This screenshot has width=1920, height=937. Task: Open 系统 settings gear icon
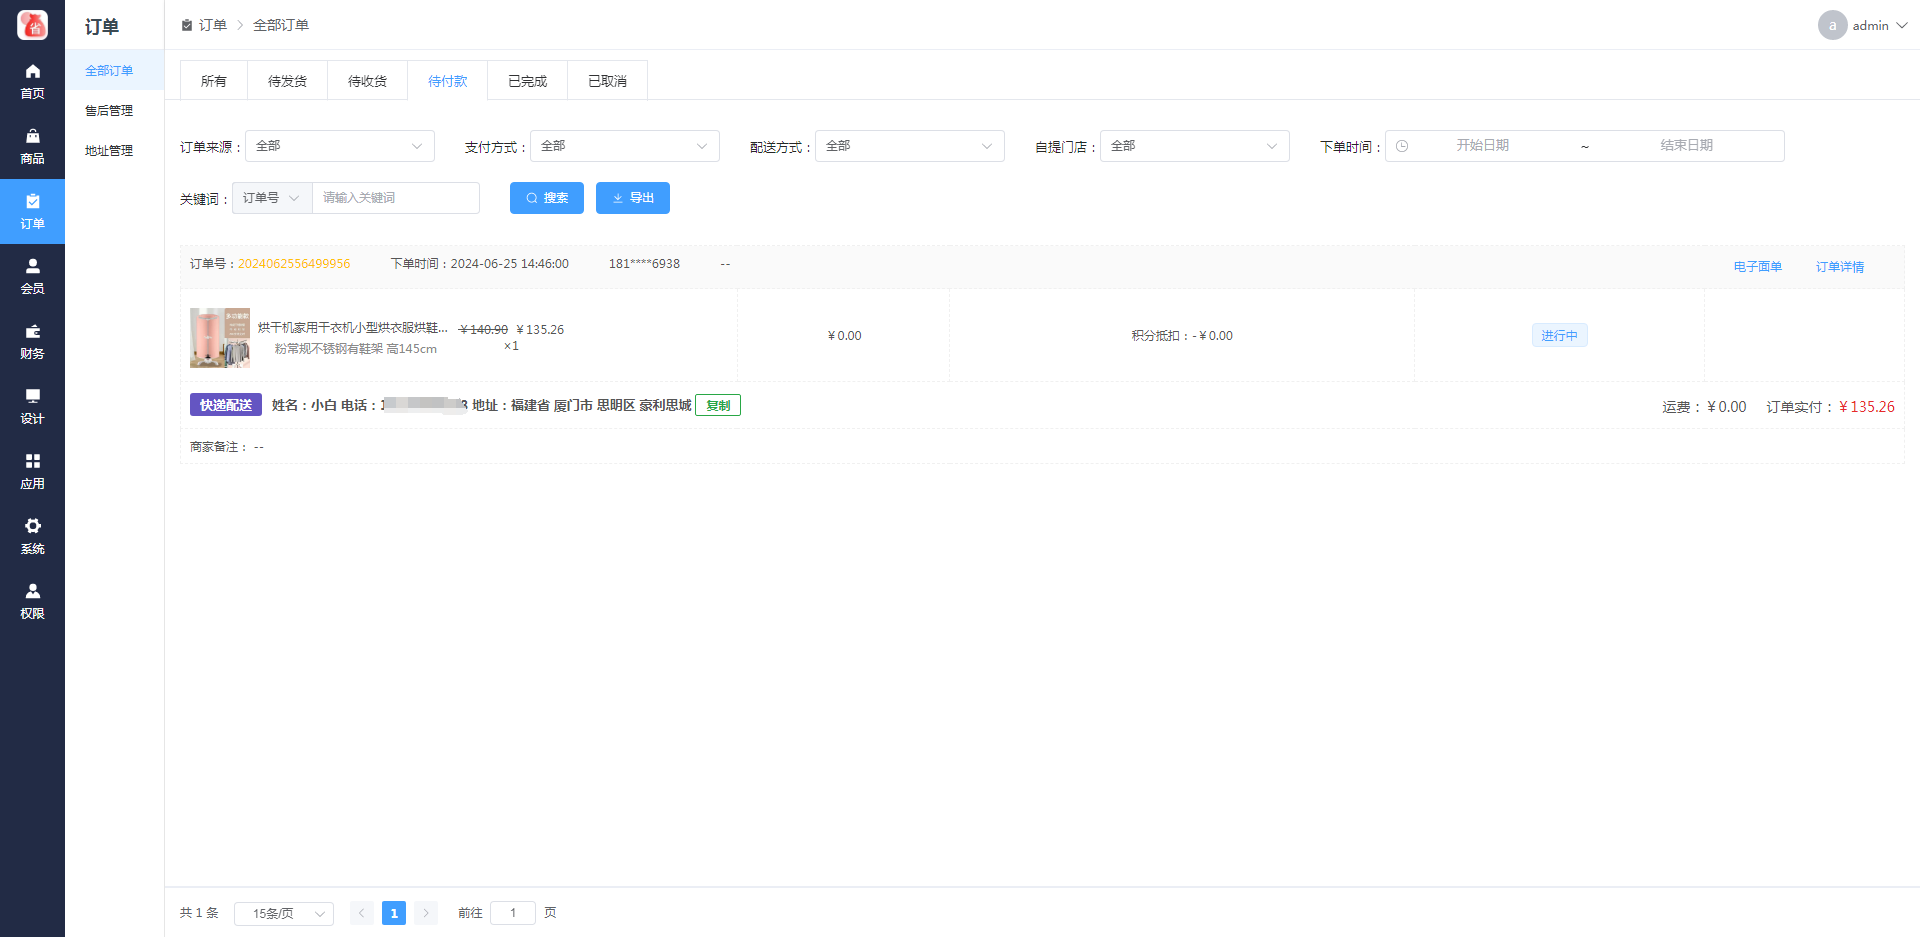tap(32, 527)
